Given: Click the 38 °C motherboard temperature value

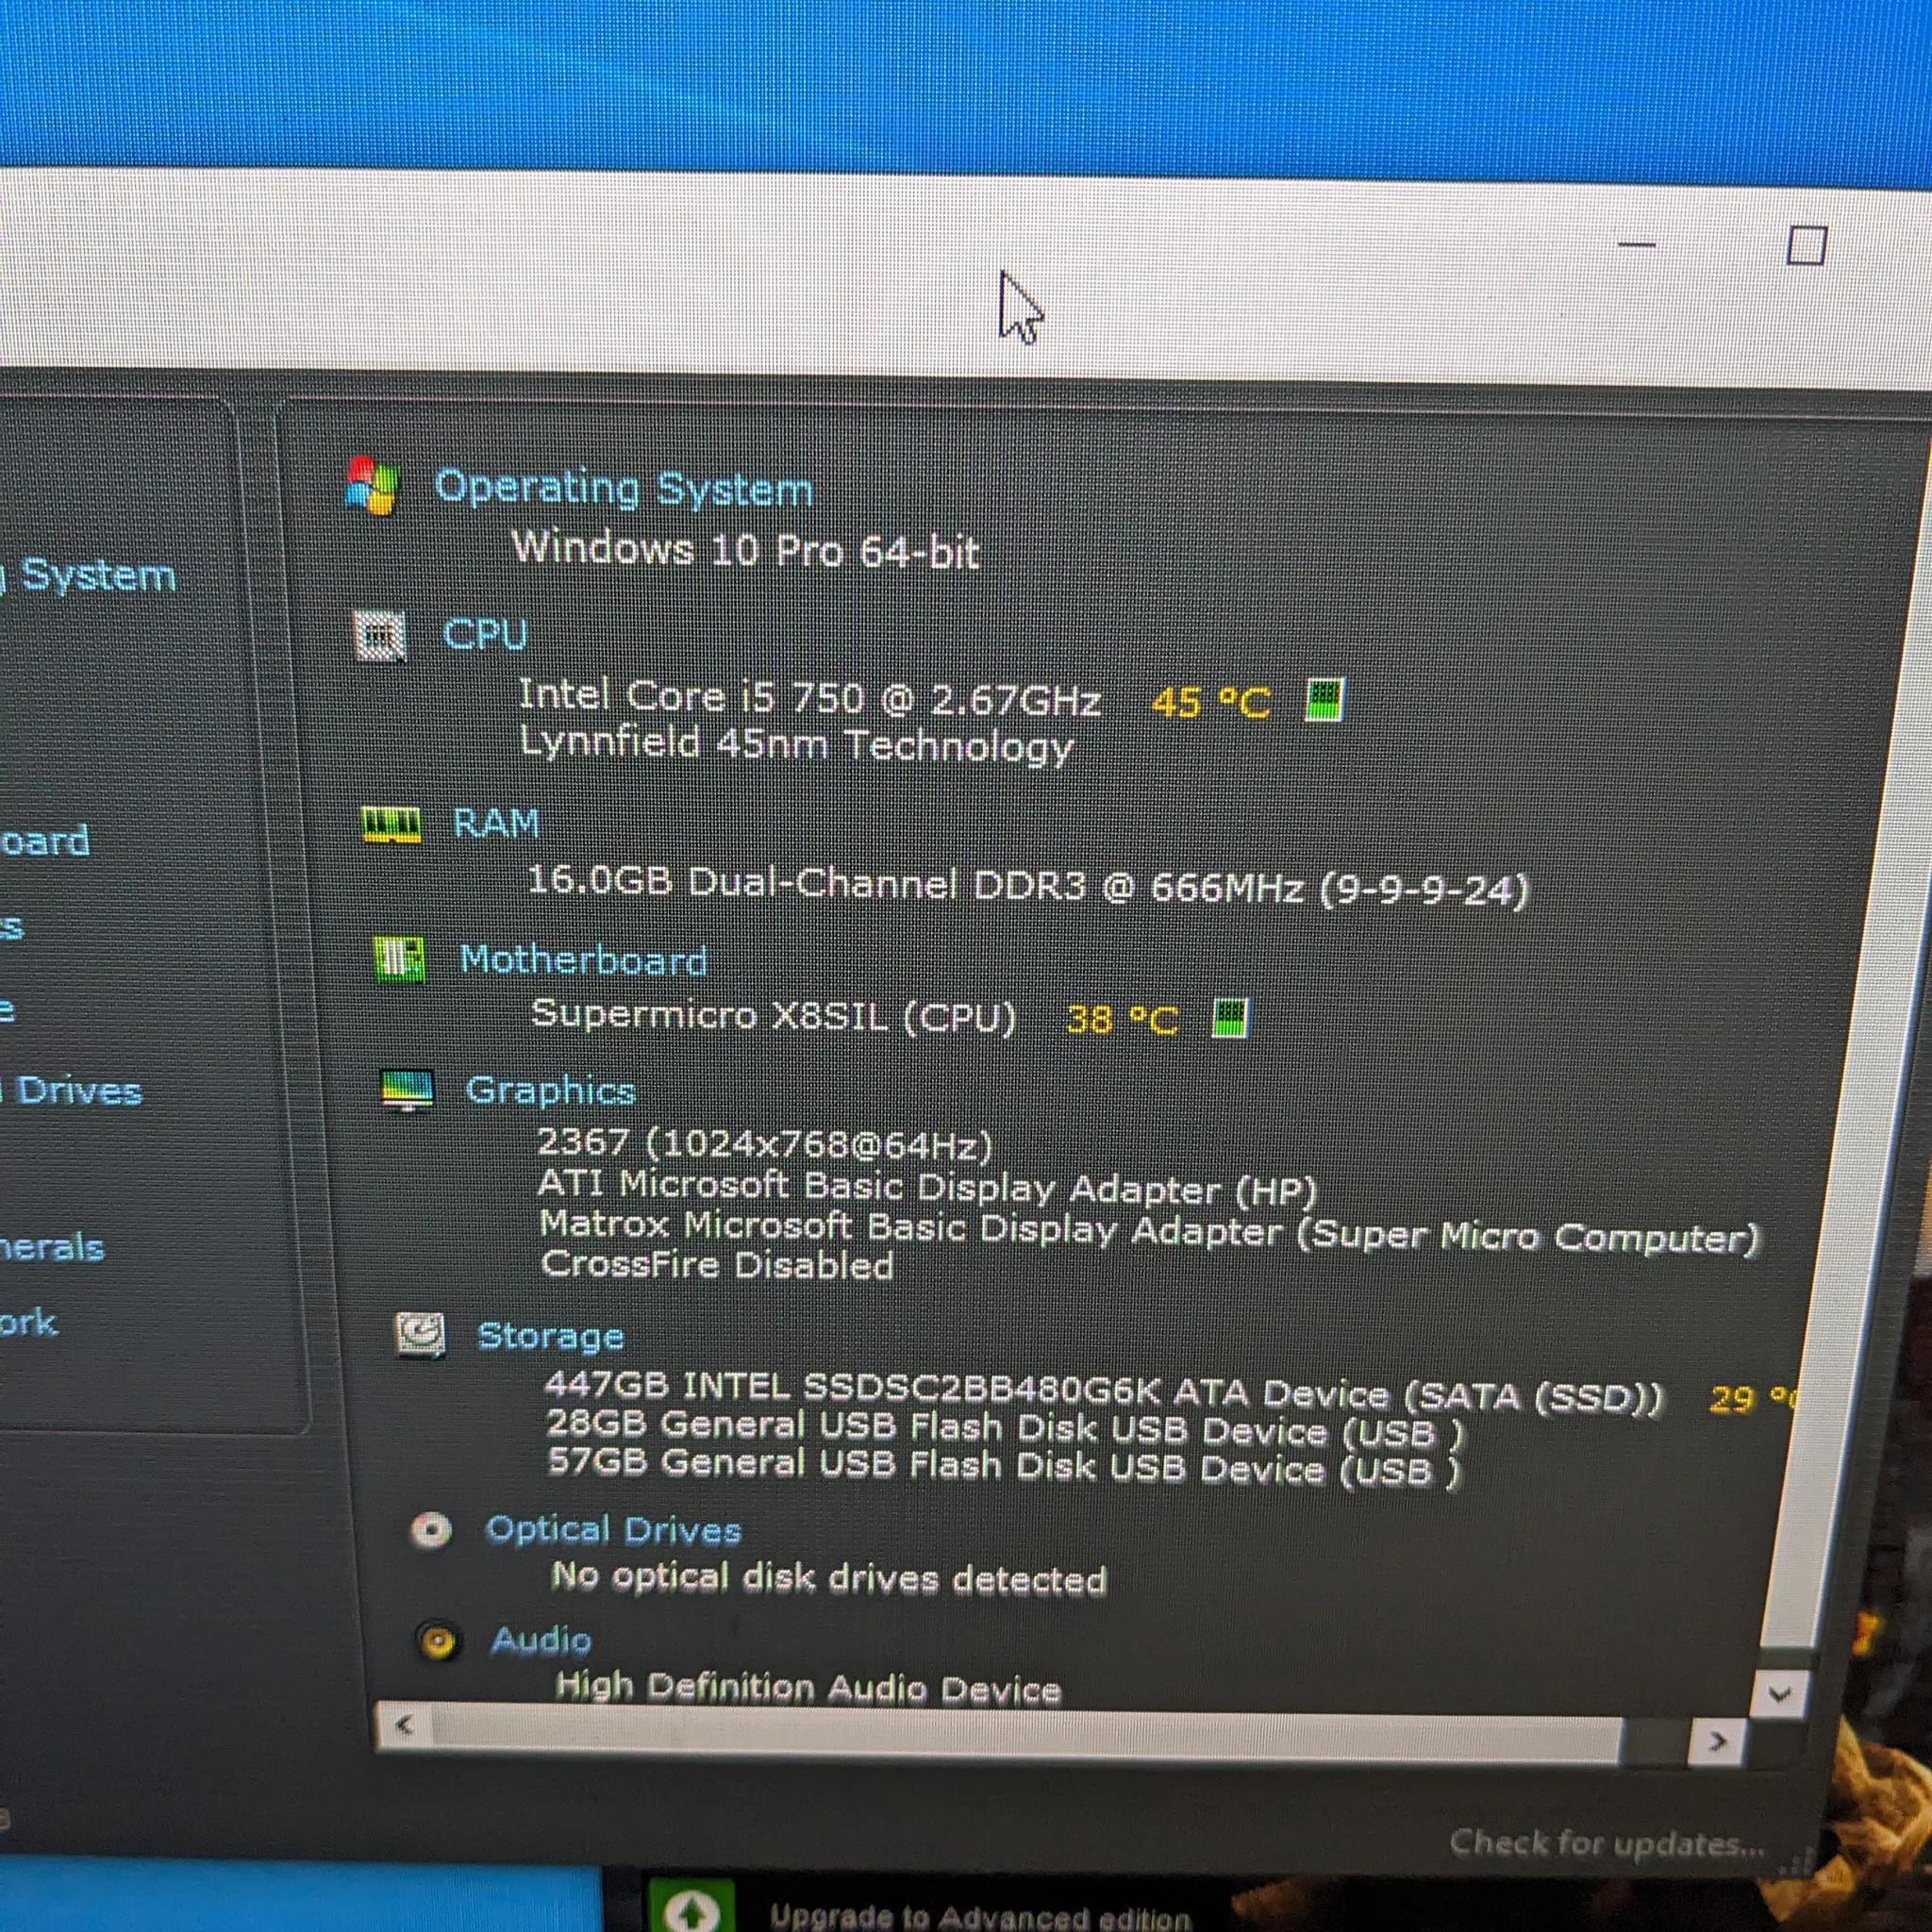Looking at the screenshot, I should [x=1122, y=1019].
